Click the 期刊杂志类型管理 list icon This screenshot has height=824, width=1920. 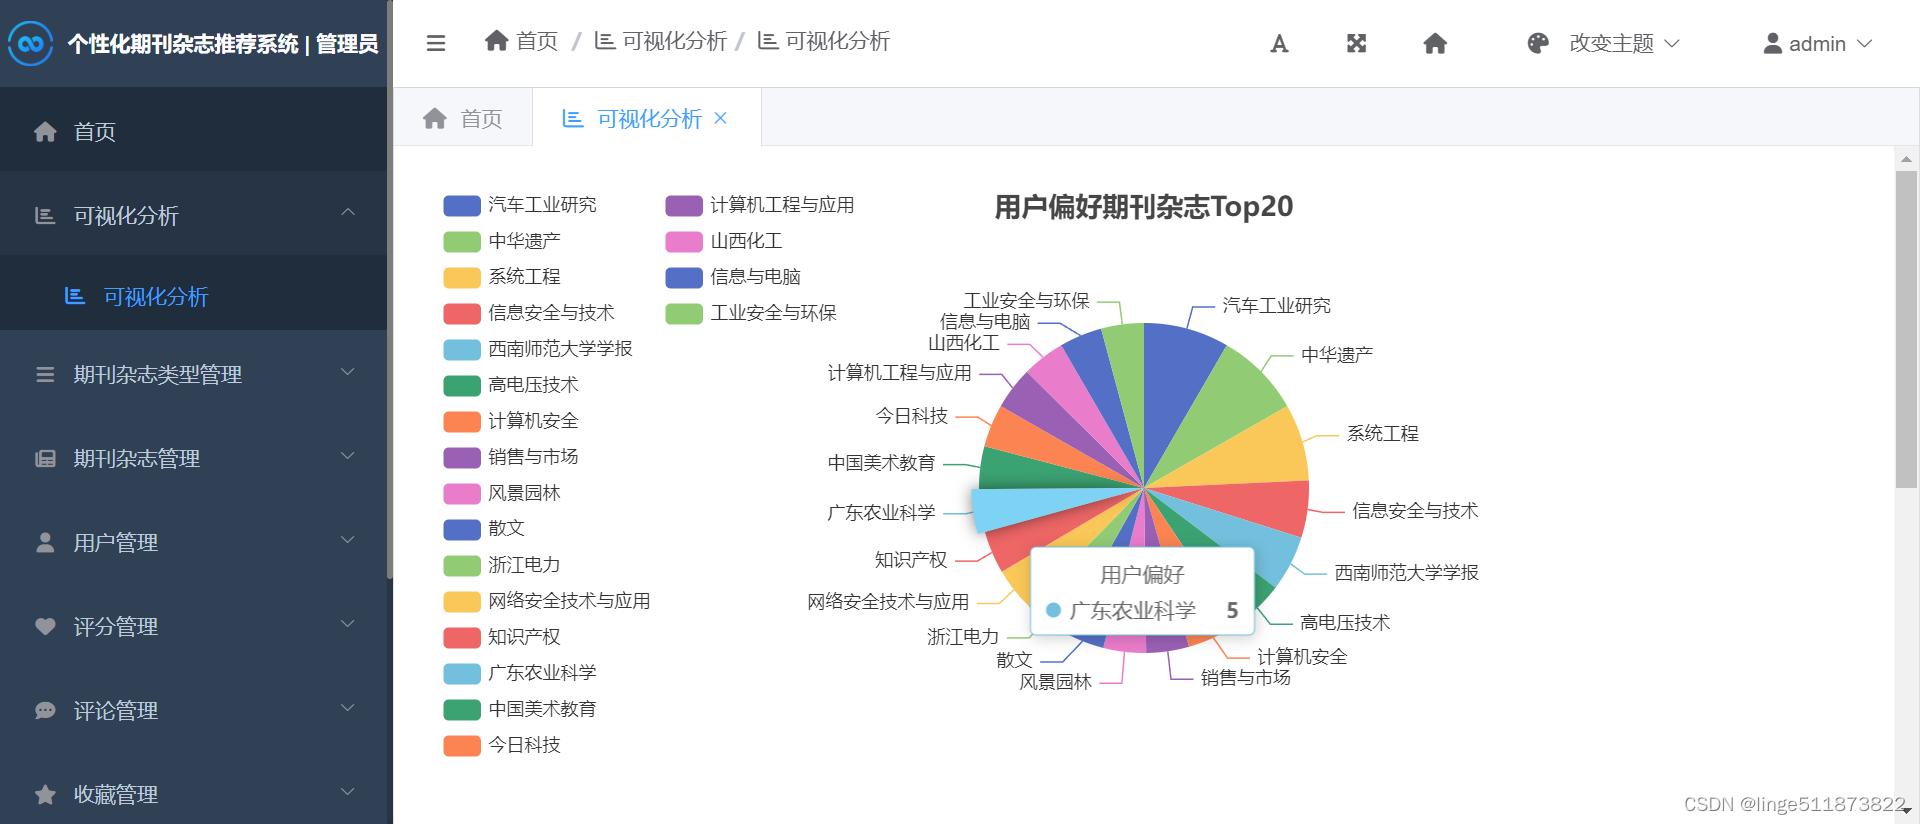click(45, 374)
